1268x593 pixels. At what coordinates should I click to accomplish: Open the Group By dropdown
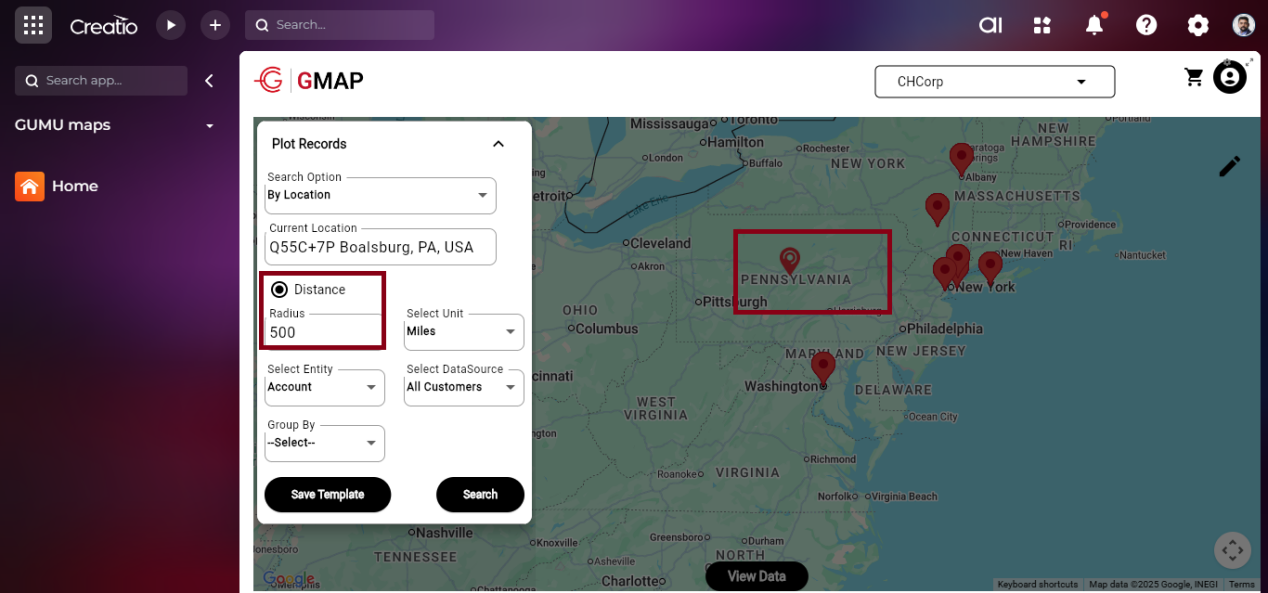point(324,443)
